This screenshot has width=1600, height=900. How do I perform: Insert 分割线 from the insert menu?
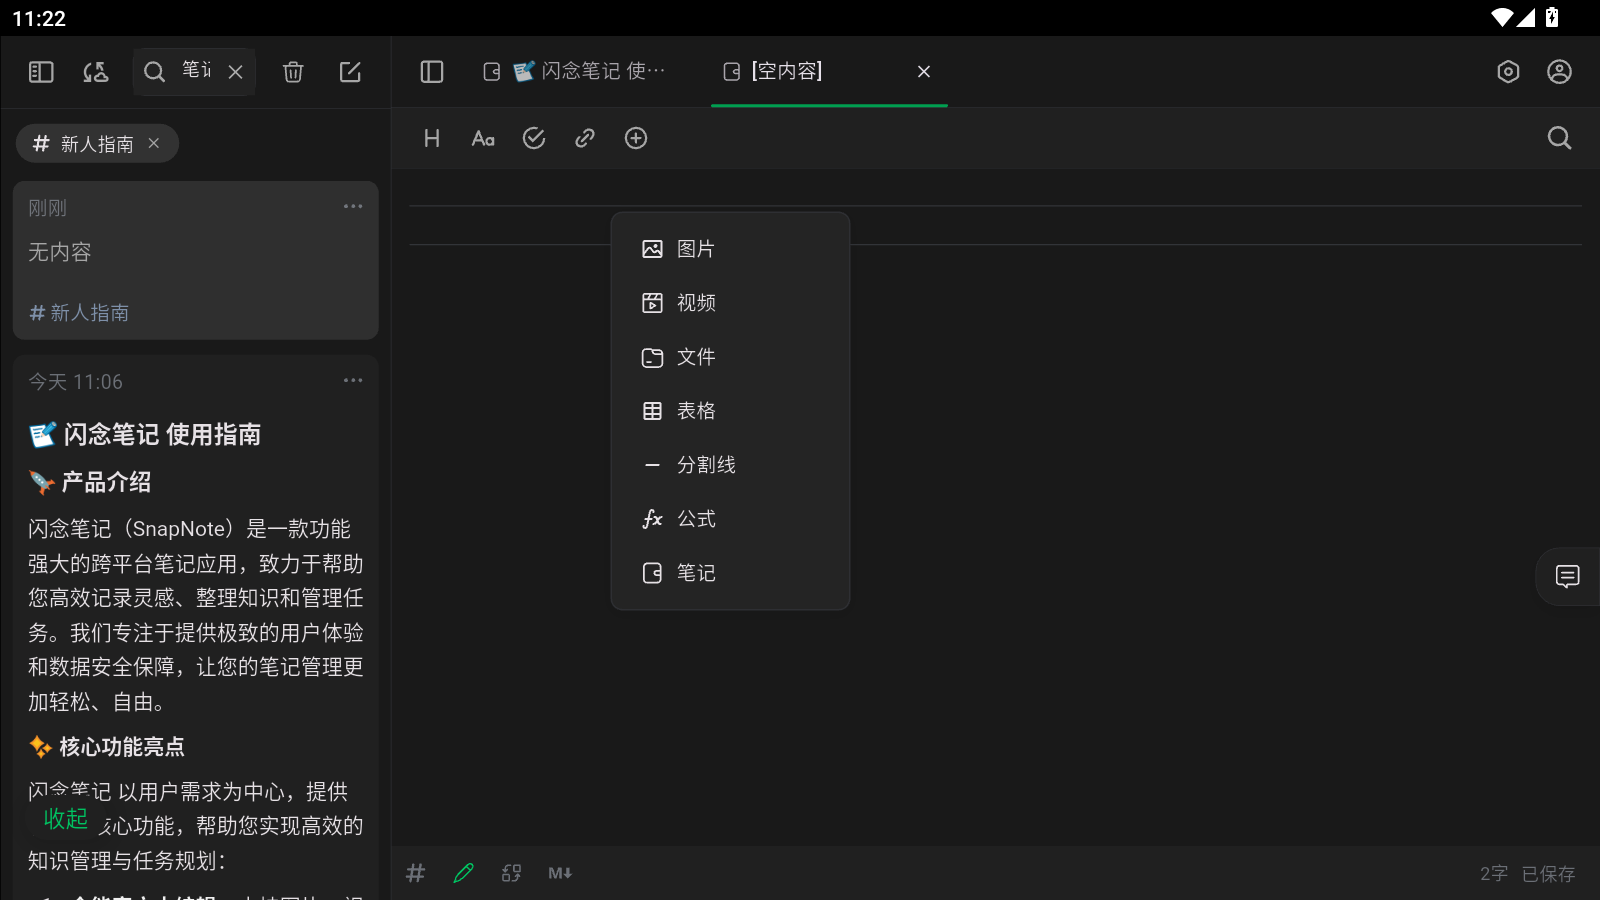(x=707, y=464)
